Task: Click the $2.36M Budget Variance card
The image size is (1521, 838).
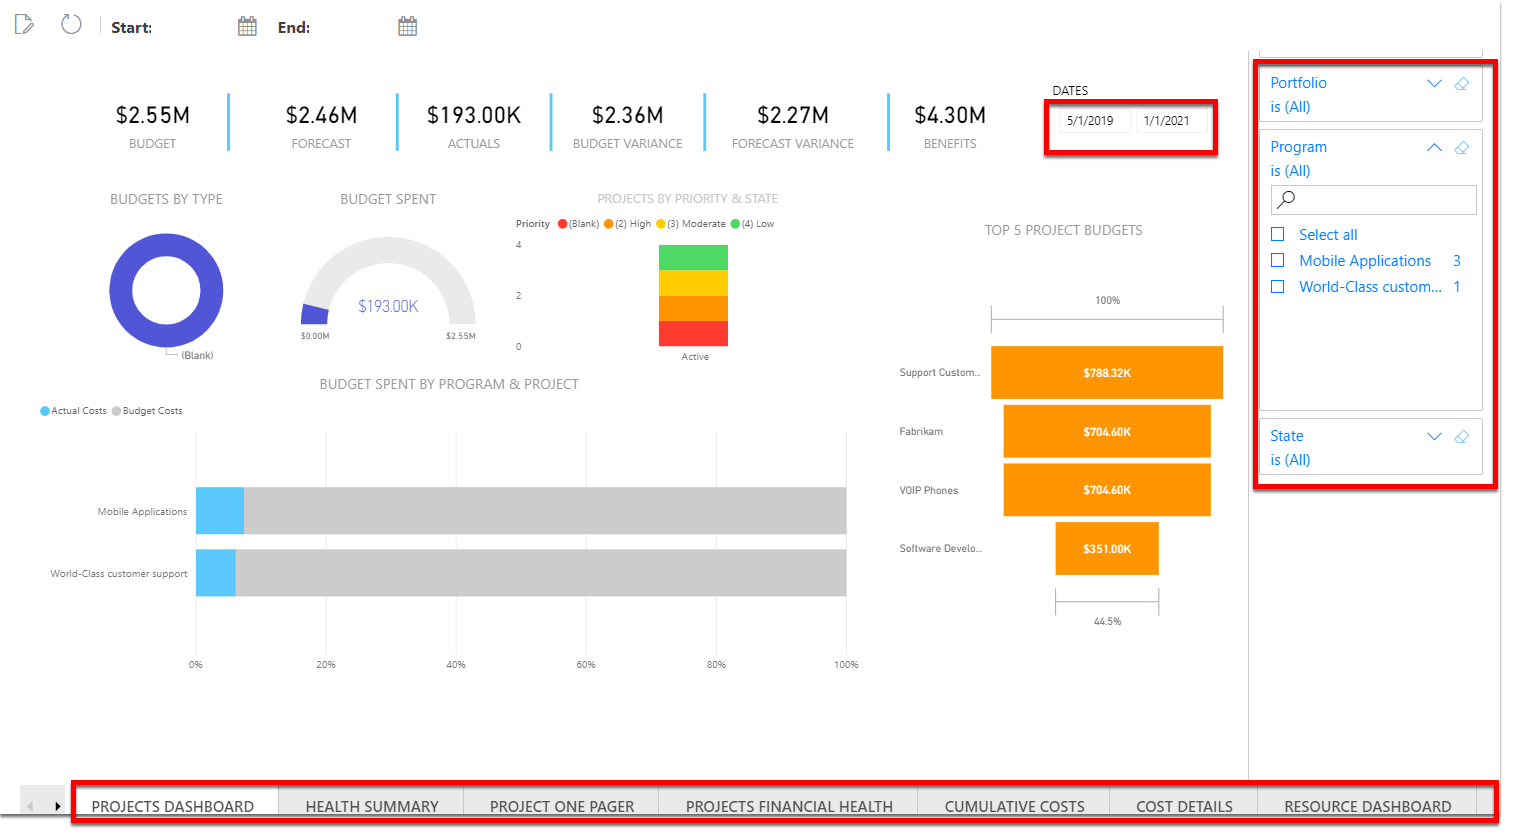Action: pos(628,126)
